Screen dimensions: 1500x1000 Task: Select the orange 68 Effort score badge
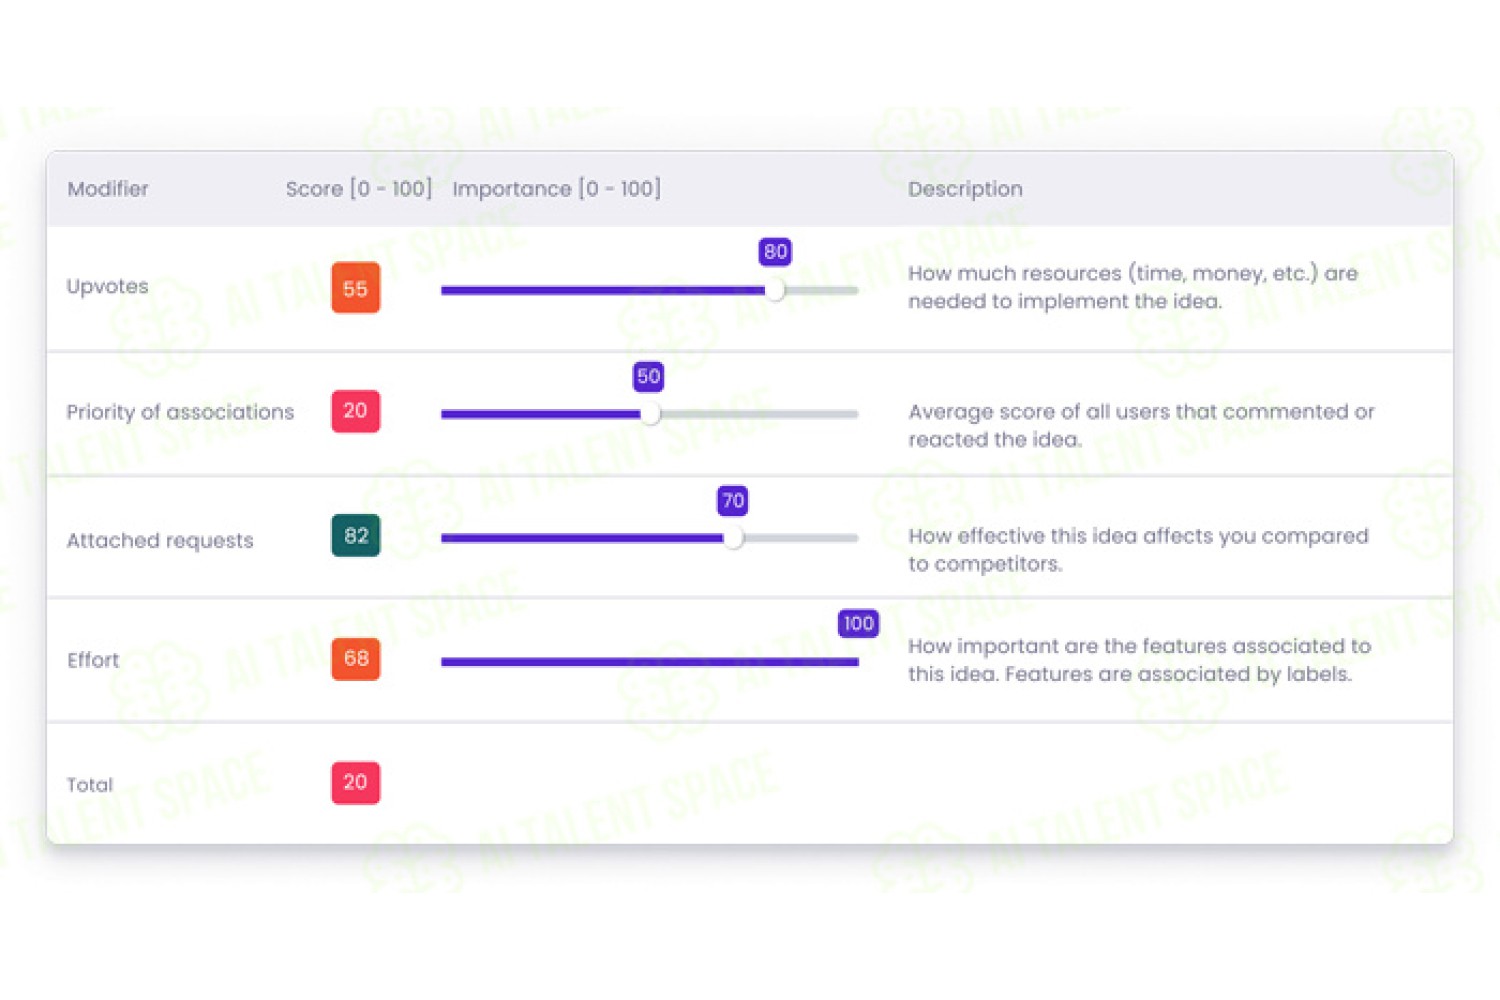coord(356,659)
